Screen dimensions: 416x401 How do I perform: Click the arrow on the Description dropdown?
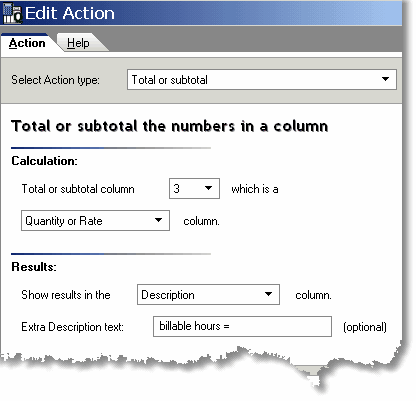(268, 294)
